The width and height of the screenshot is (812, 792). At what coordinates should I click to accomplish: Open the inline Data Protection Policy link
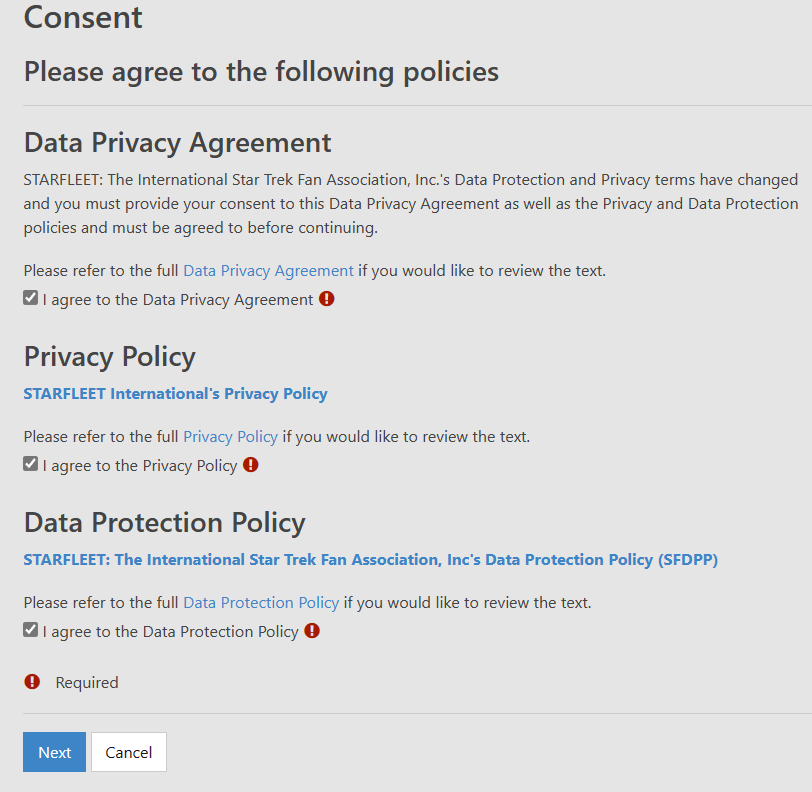tap(261, 603)
